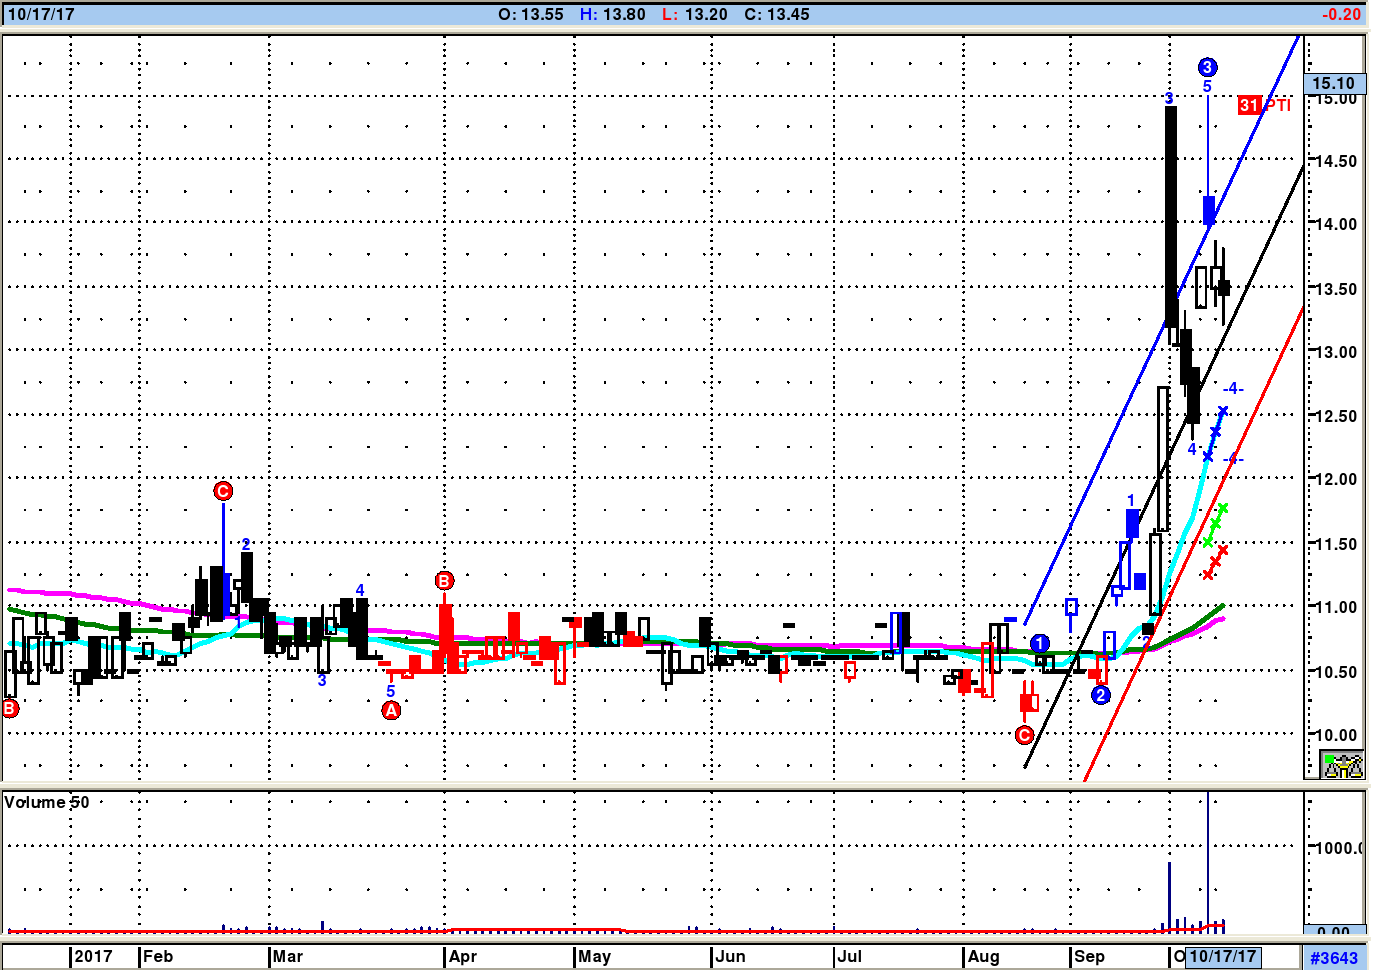Click the 10/17/17 date in header bar
1400x970 pixels.
click(x=41, y=14)
